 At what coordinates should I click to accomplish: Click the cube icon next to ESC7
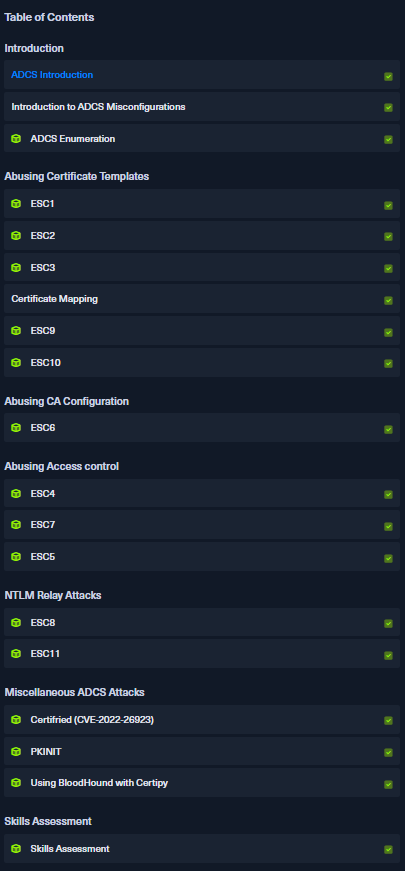[16, 524]
